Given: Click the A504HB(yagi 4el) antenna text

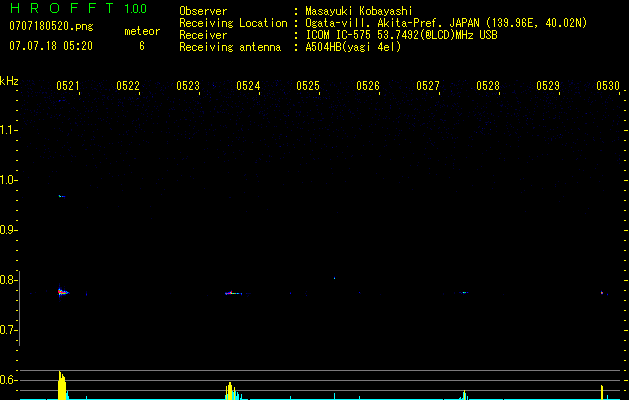Looking at the screenshot, I should (x=353, y=47).
